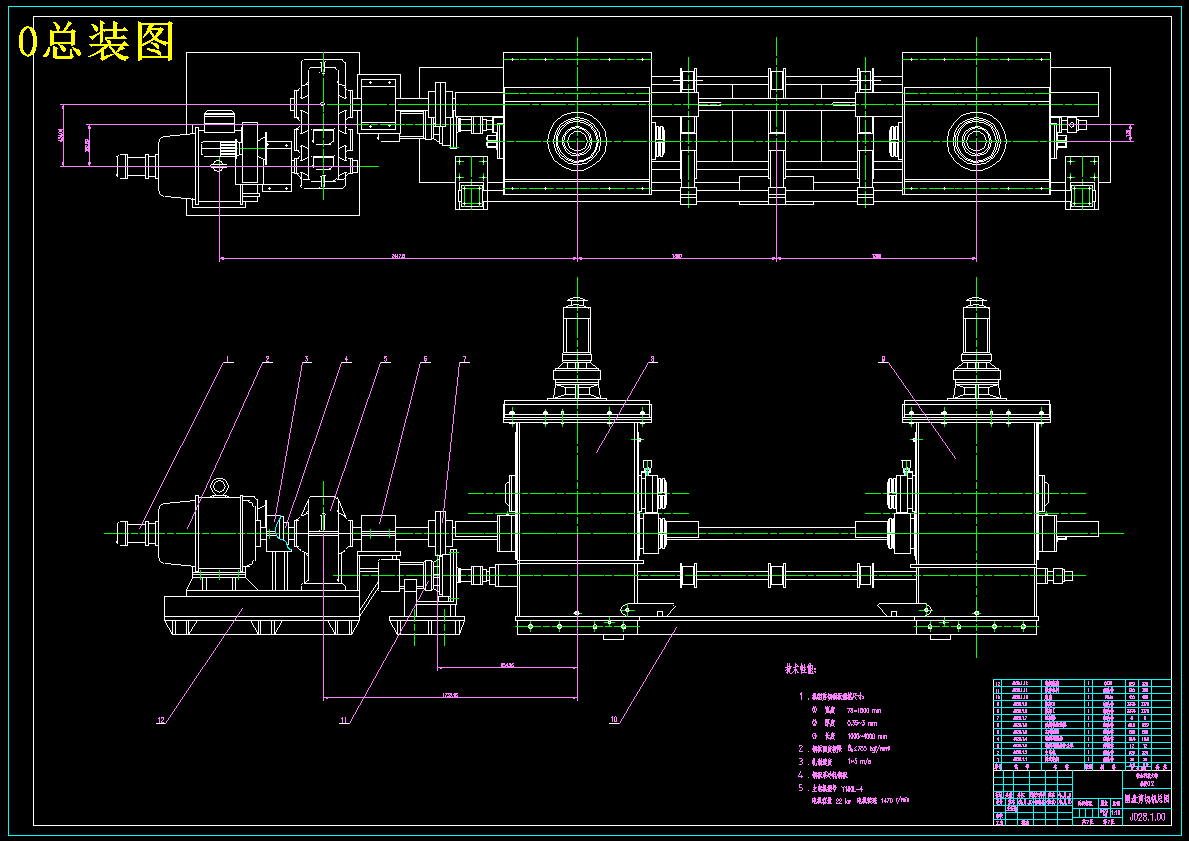Select part callout number 7 leader label
Viewport: 1189px width, 841px height.
[465, 359]
